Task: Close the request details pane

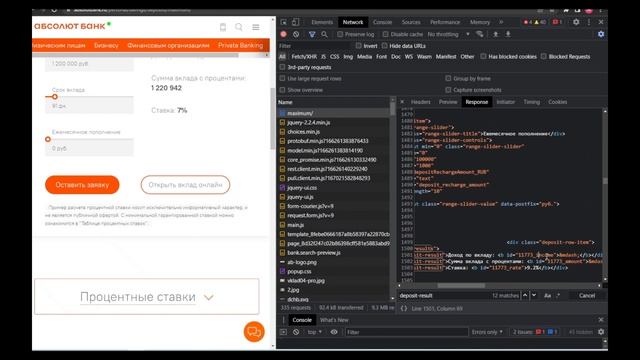Action: coord(402,102)
